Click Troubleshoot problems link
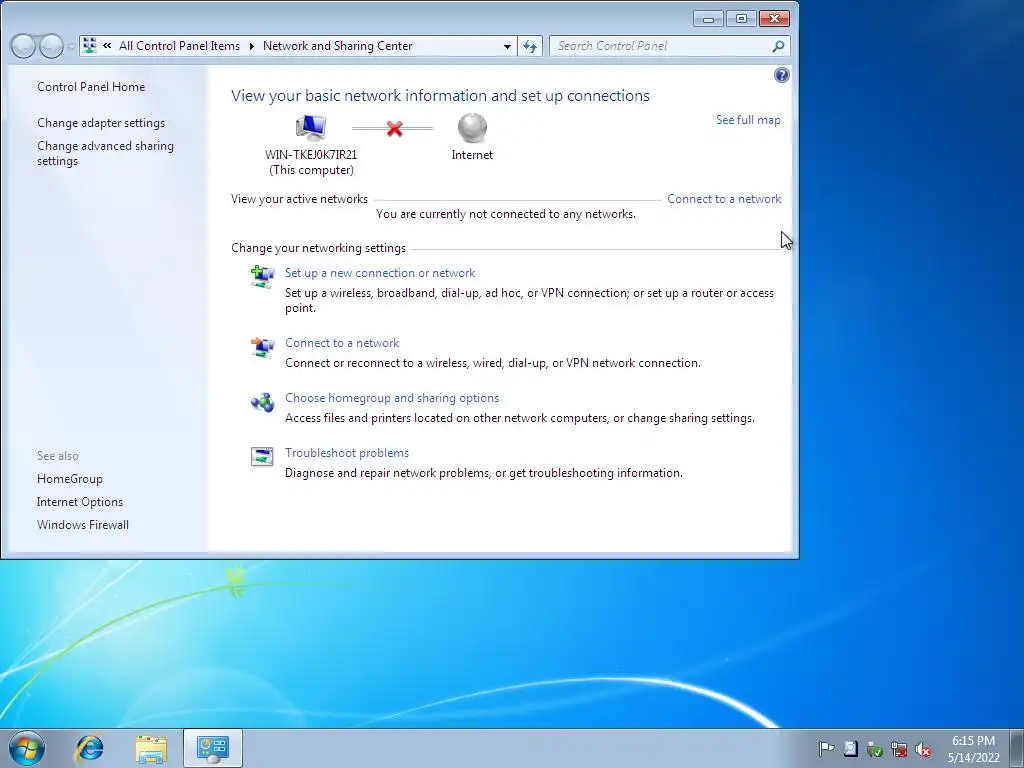The width and height of the screenshot is (1024, 768). click(x=347, y=453)
